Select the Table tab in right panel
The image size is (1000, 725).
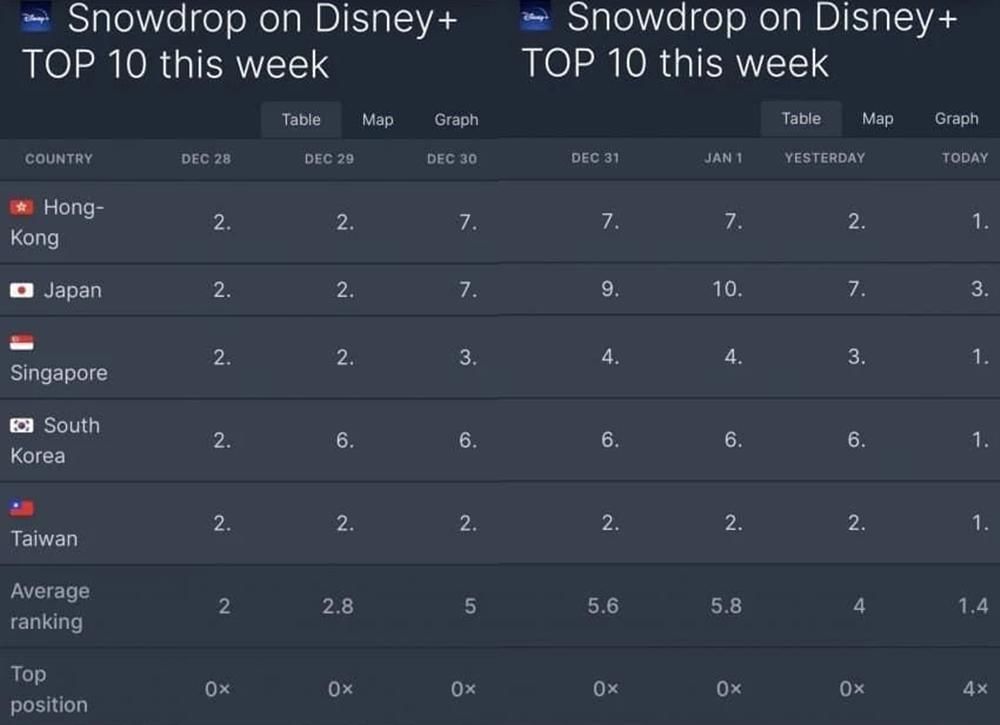pos(801,118)
